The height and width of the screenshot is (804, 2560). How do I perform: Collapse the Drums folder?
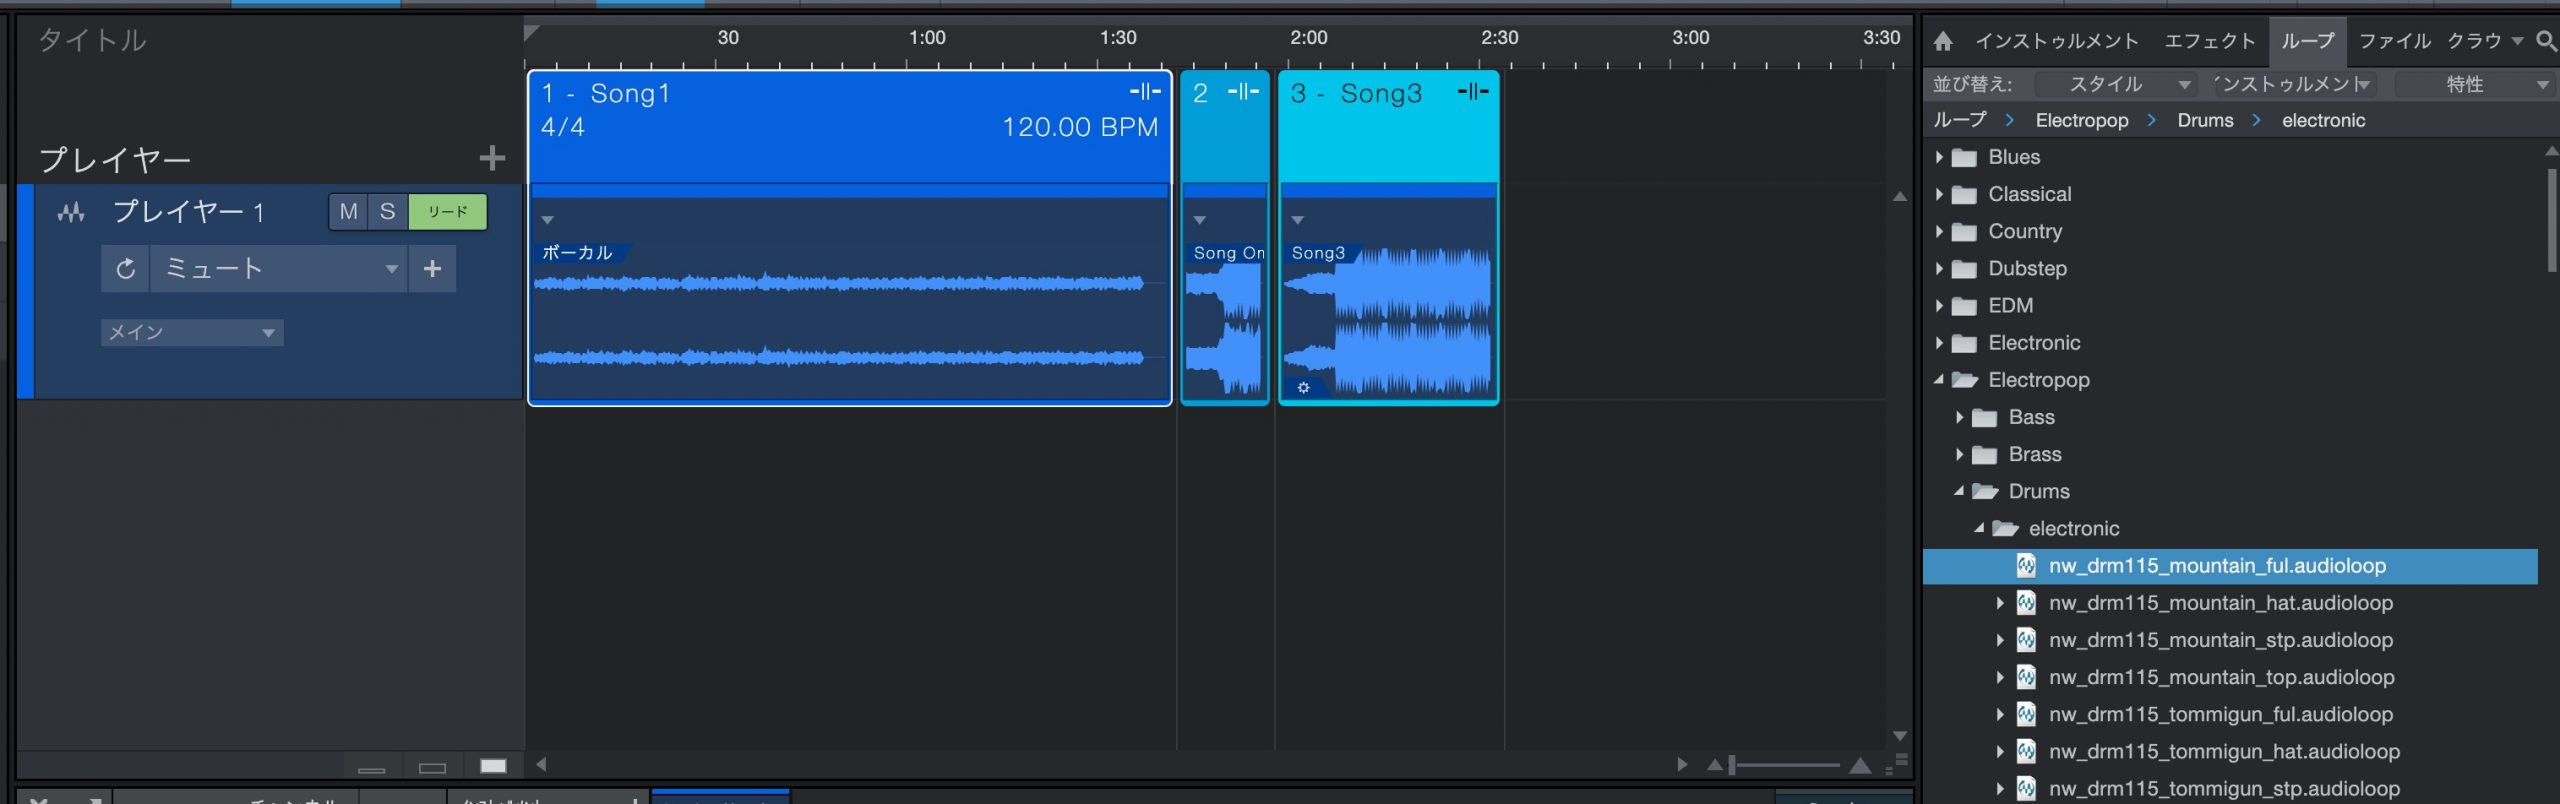point(1959,491)
